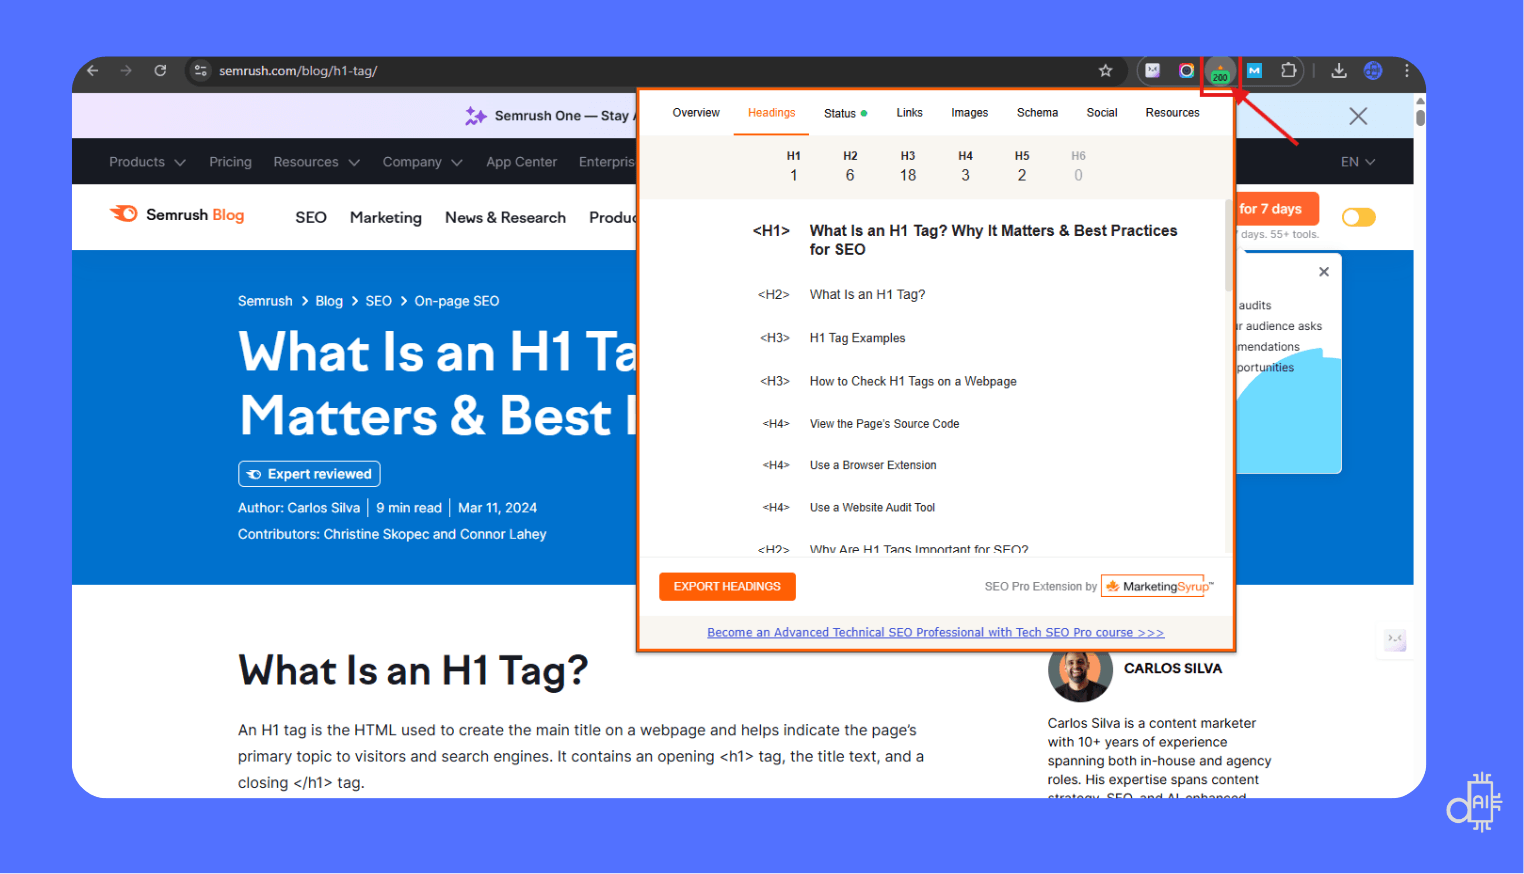Open the Chrome profile avatar

pos(1373,71)
